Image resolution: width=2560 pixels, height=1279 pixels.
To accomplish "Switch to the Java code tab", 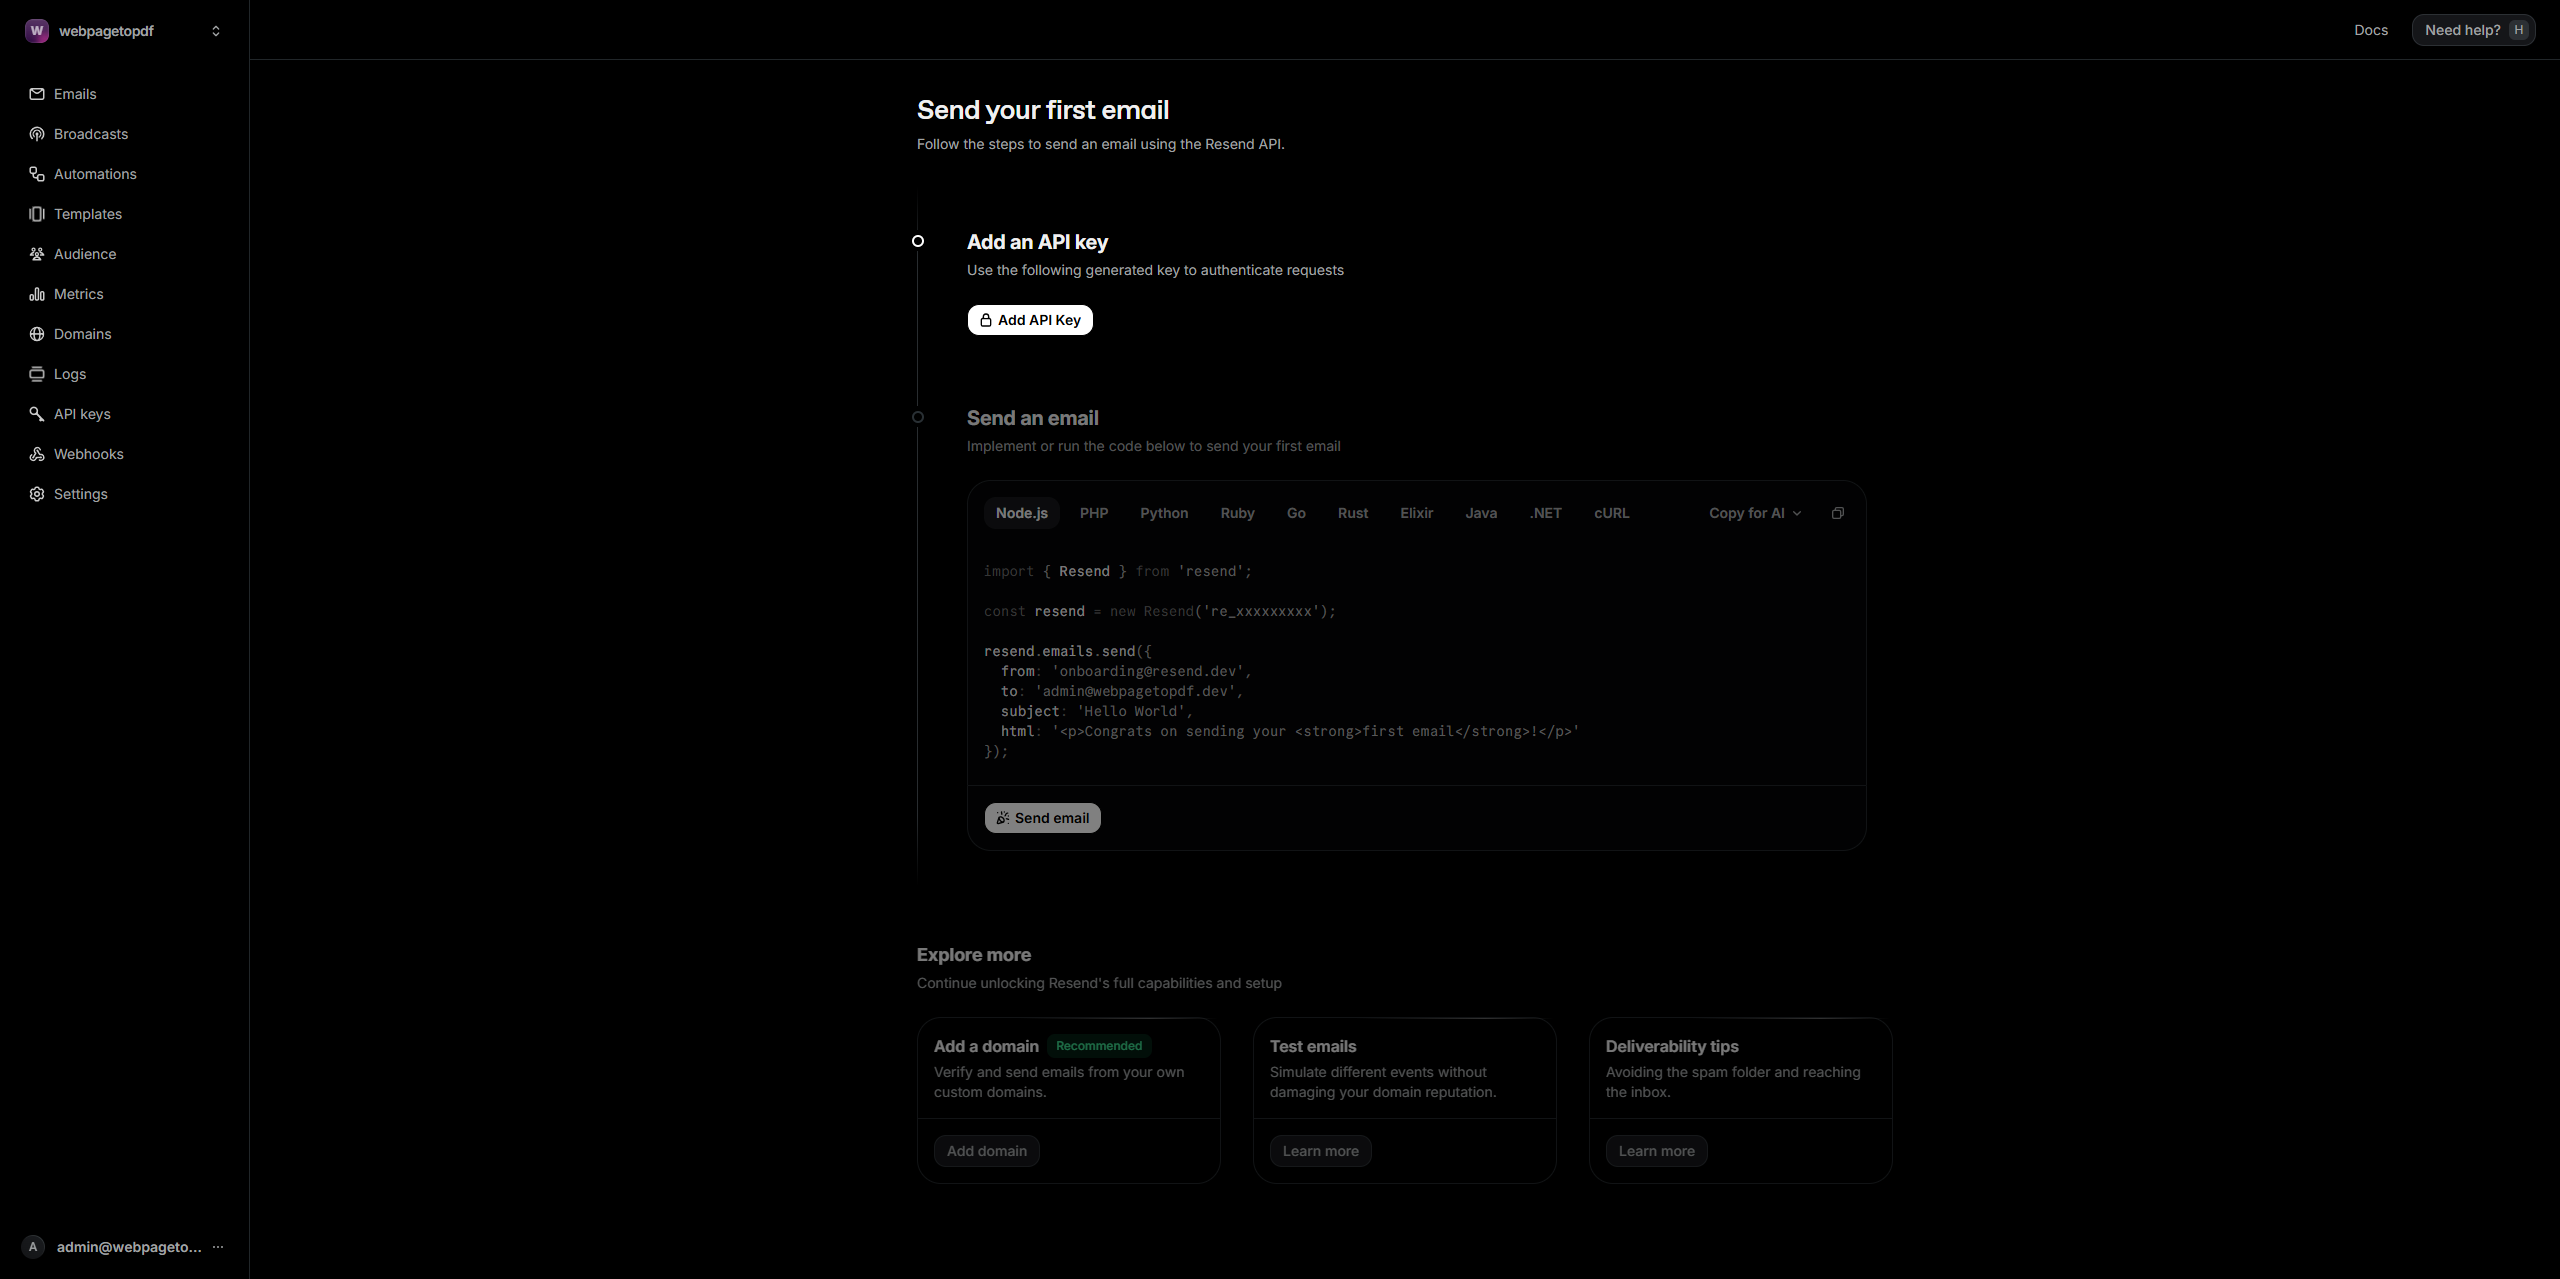I will 1481,513.
